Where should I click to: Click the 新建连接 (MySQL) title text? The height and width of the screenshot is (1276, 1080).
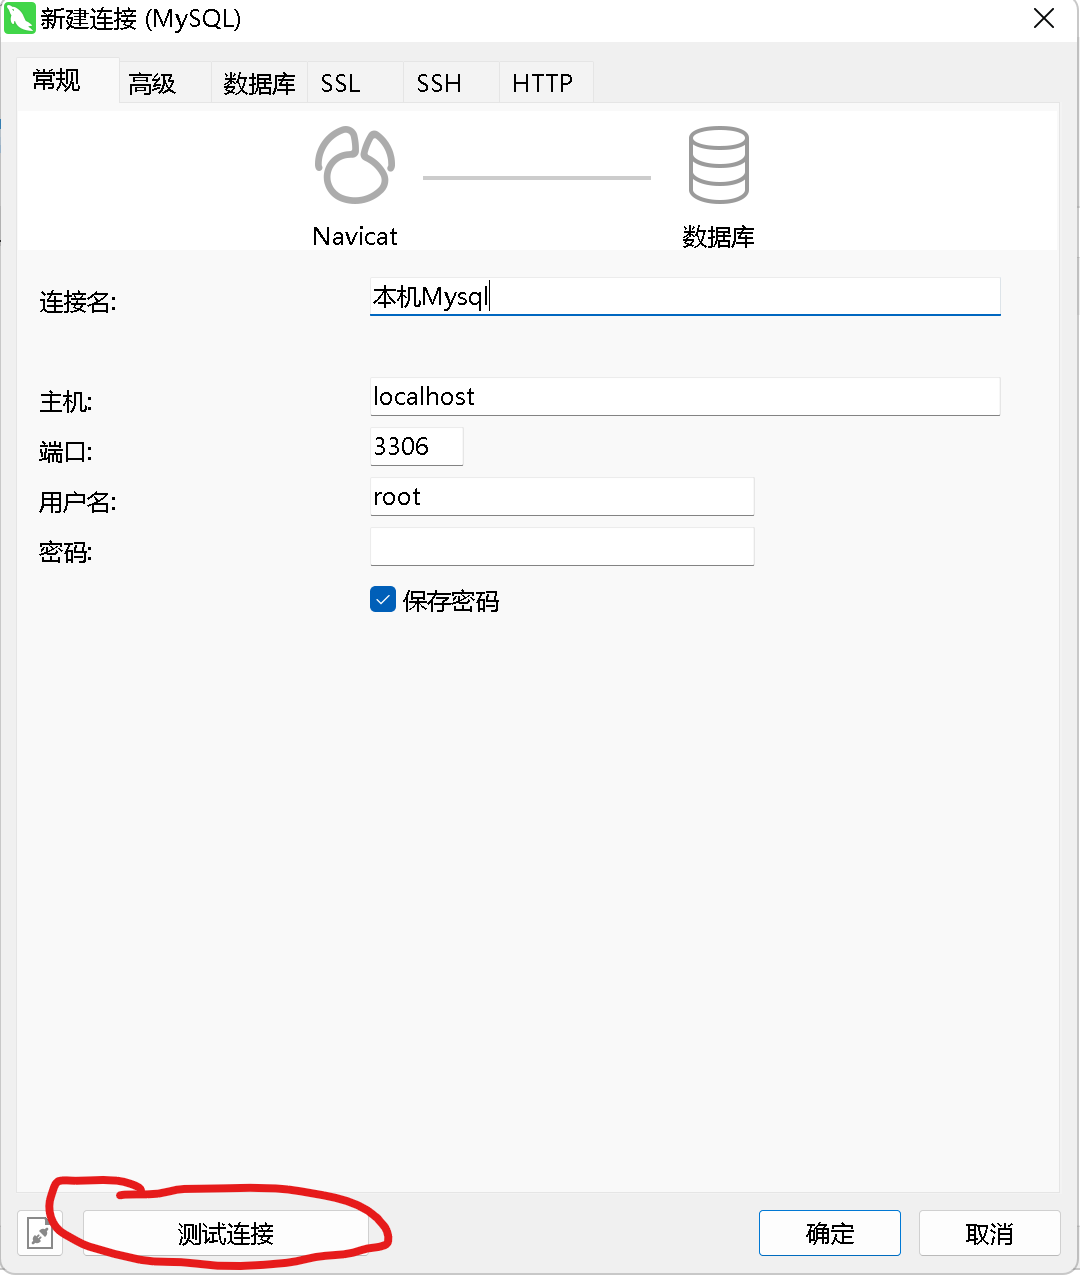tap(141, 19)
